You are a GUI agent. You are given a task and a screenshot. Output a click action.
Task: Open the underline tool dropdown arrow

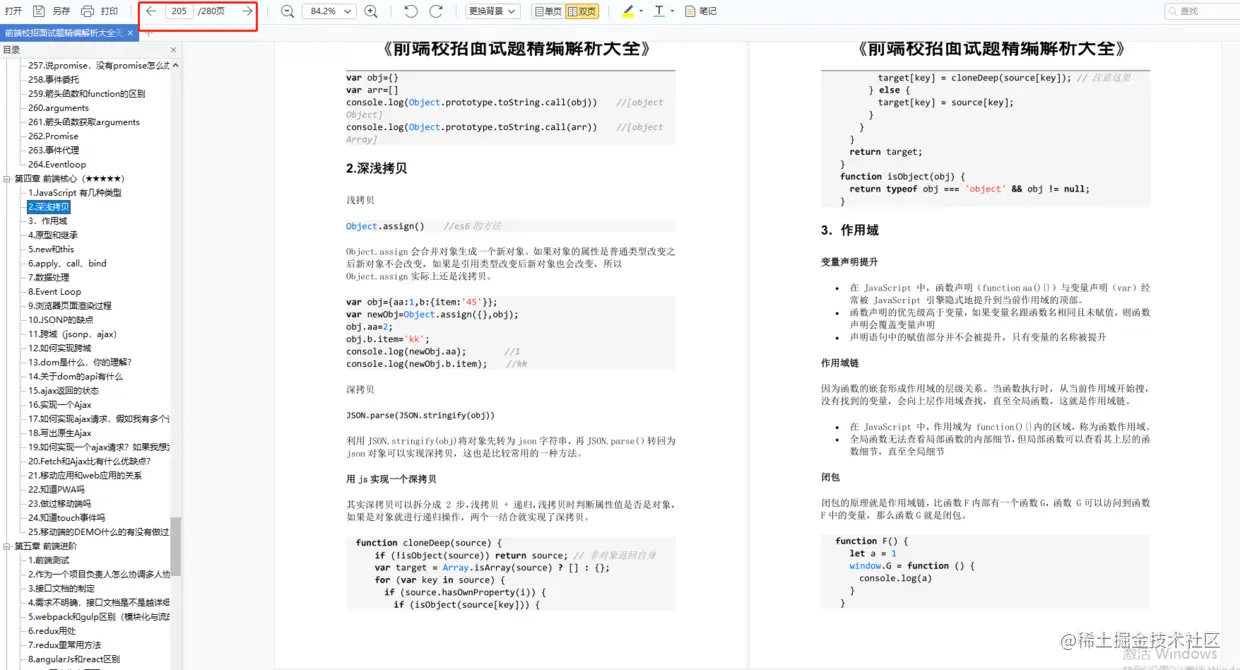[672, 11]
